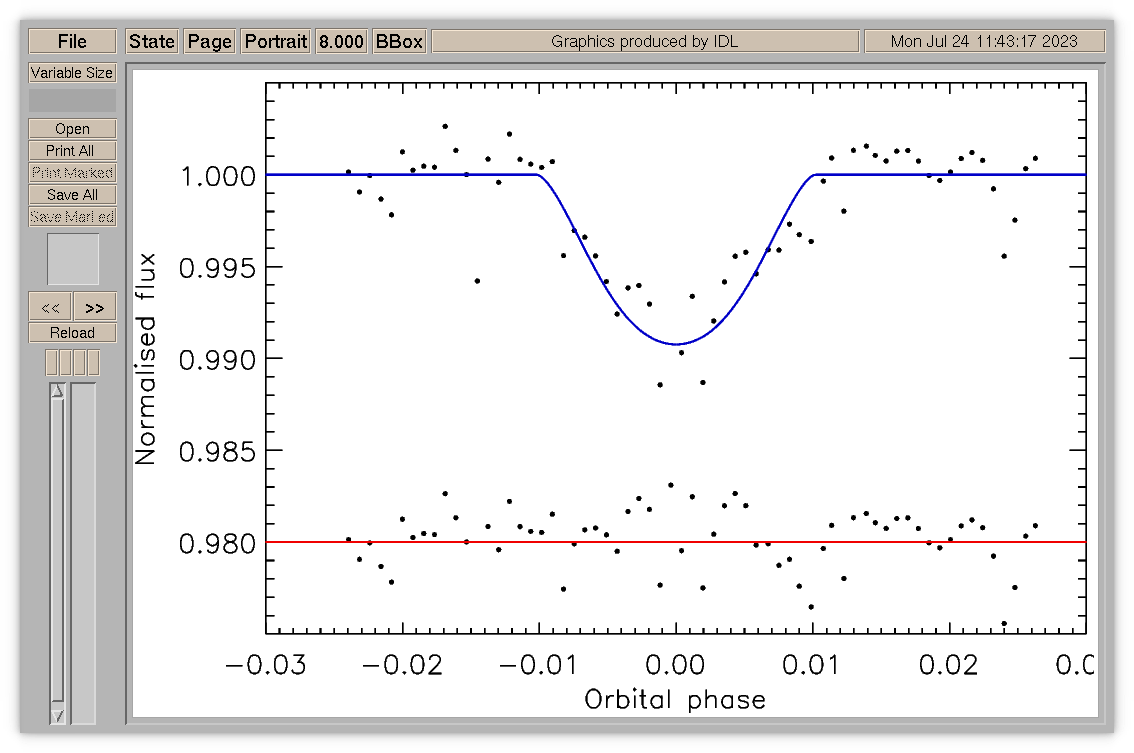Viewport: 1134px width, 753px height.
Task: Click scrollbar down arrow in page list
Action: click(57, 716)
